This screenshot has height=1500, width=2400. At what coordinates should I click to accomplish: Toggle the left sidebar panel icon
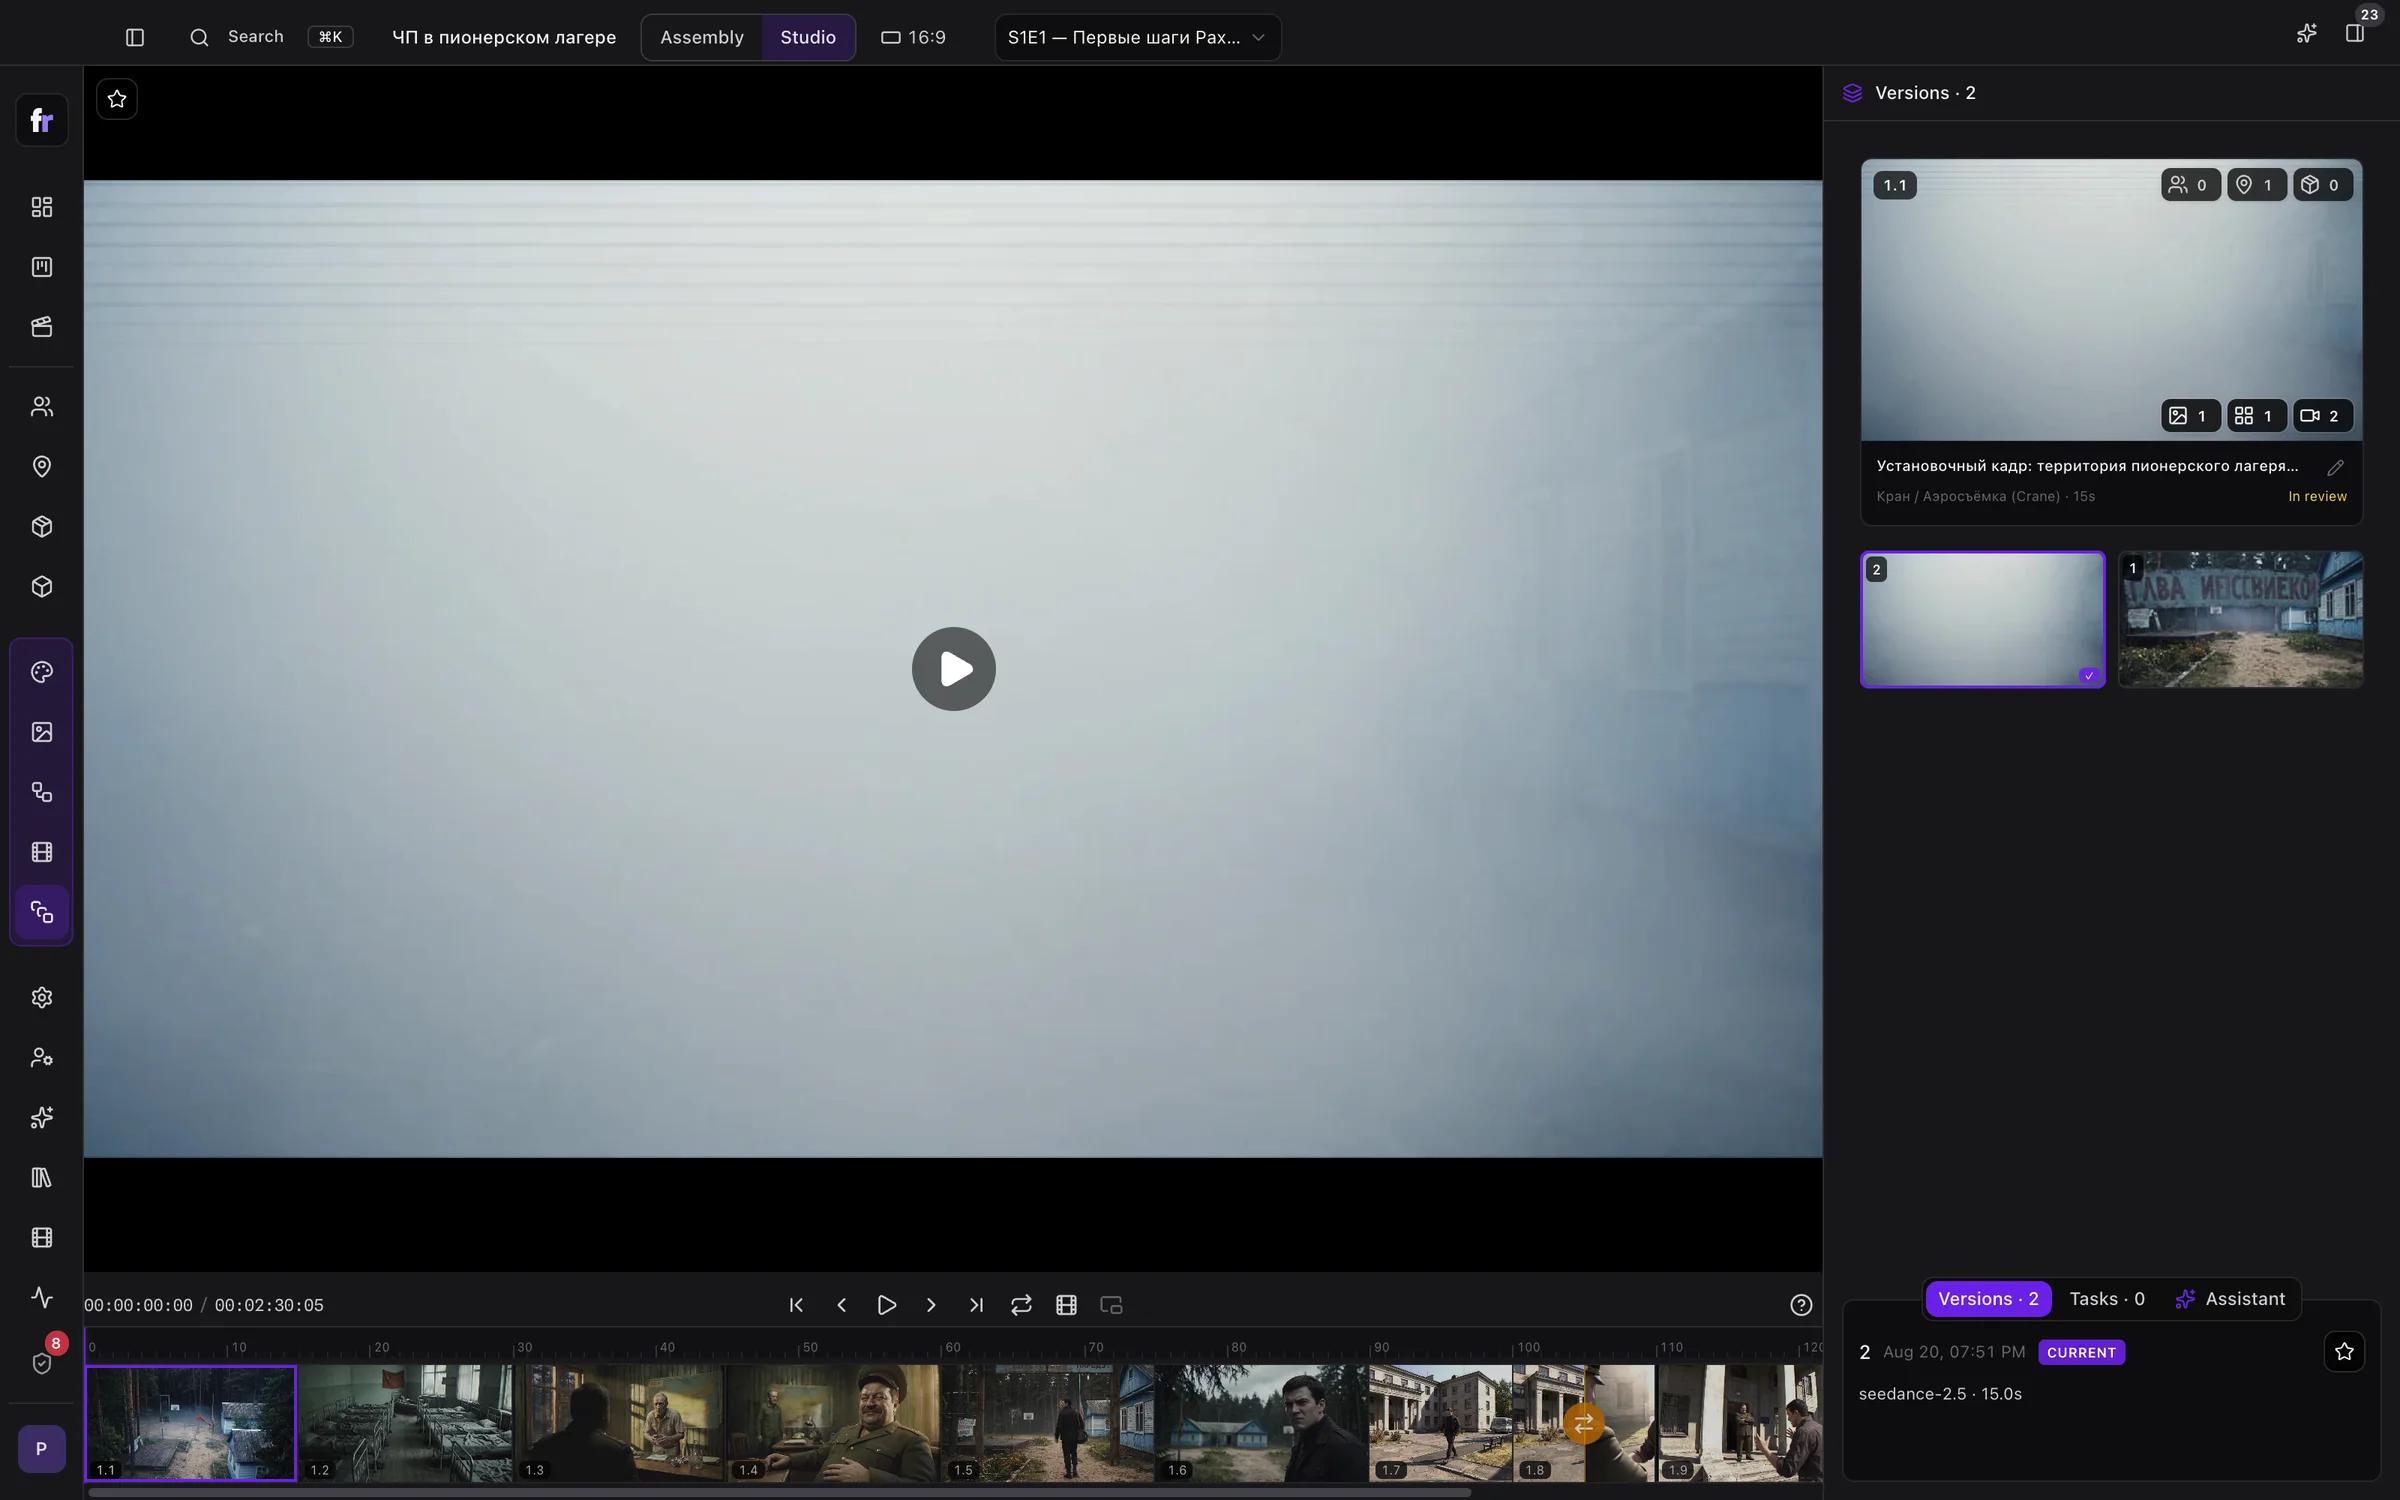(x=135, y=37)
